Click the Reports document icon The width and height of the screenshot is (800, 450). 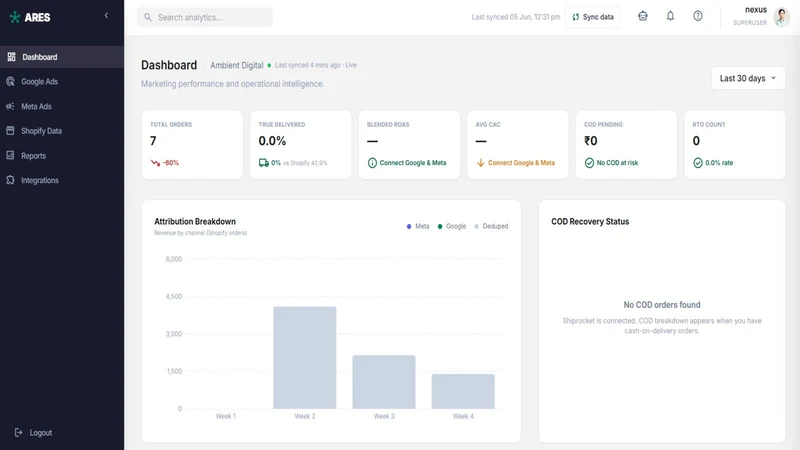[x=10, y=155]
